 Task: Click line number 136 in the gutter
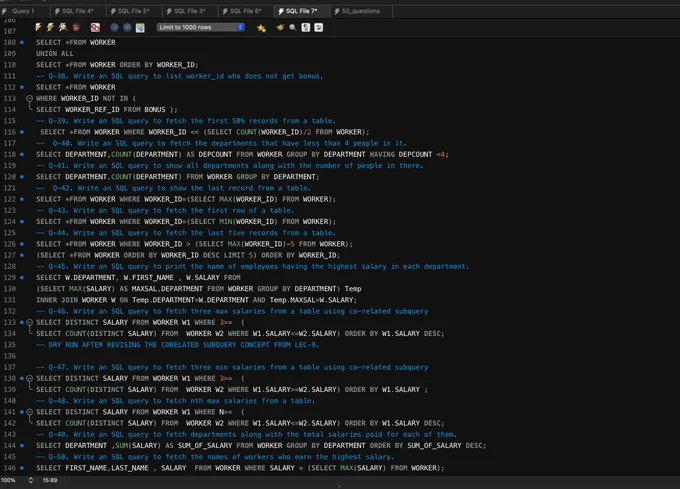(10, 356)
